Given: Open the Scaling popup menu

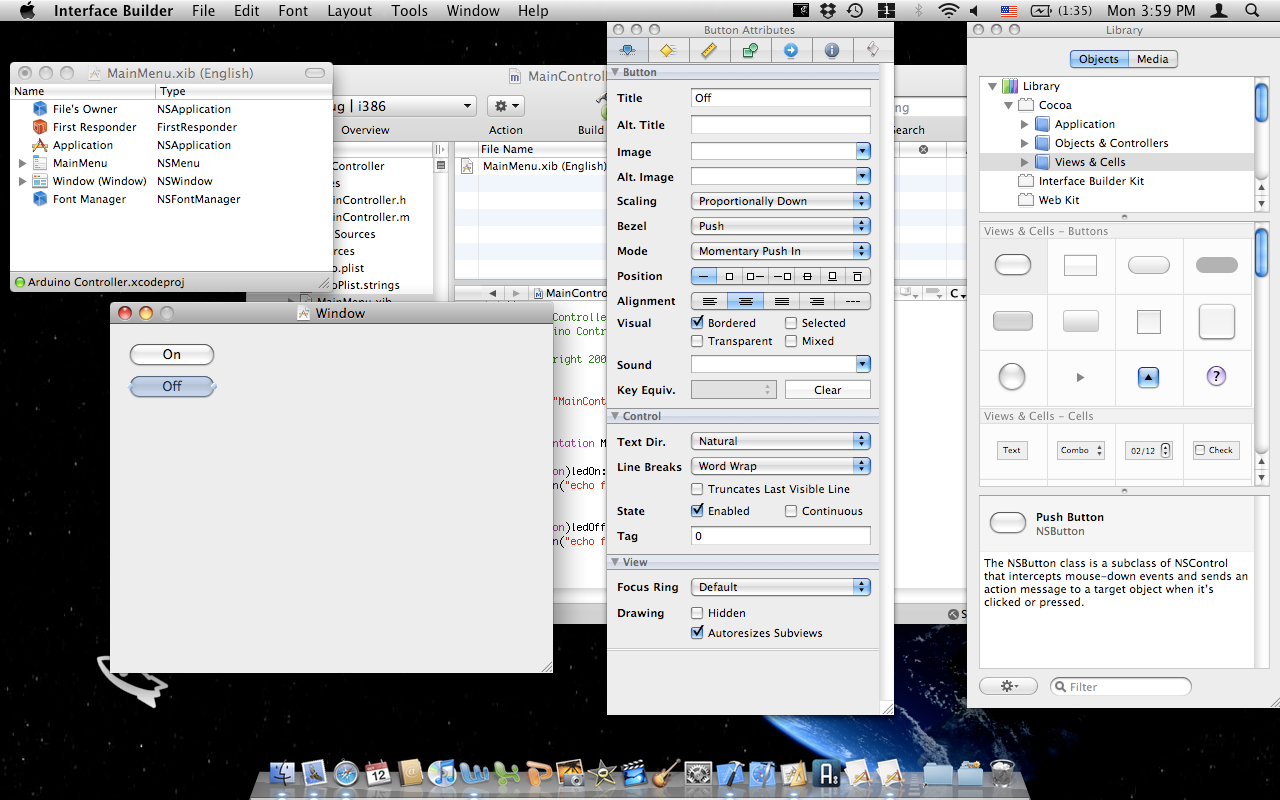Looking at the screenshot, I should point(781,201).
